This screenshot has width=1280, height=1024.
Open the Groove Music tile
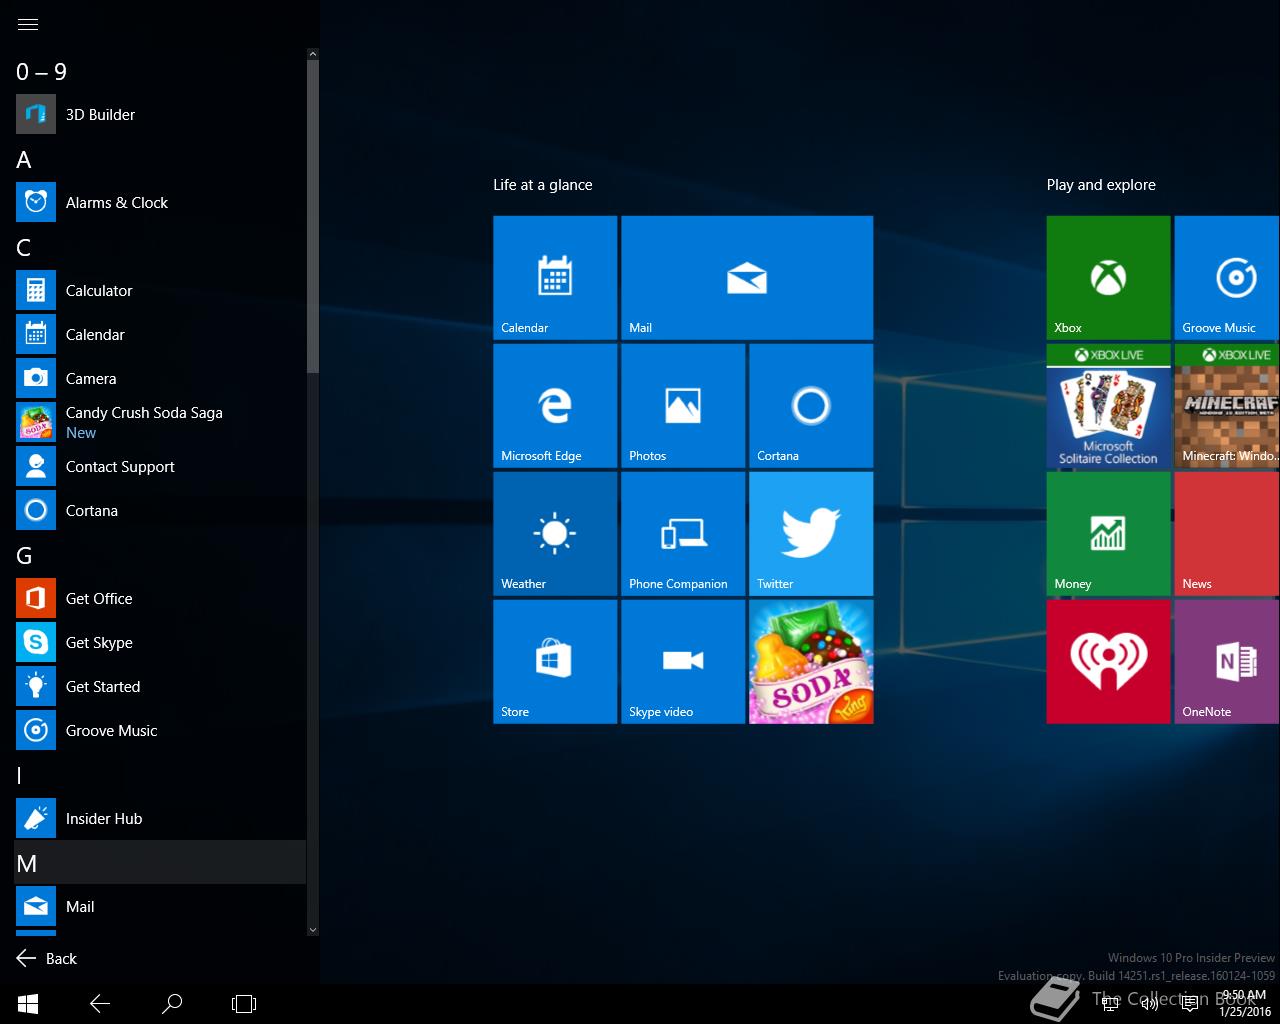pos(1227,277)
